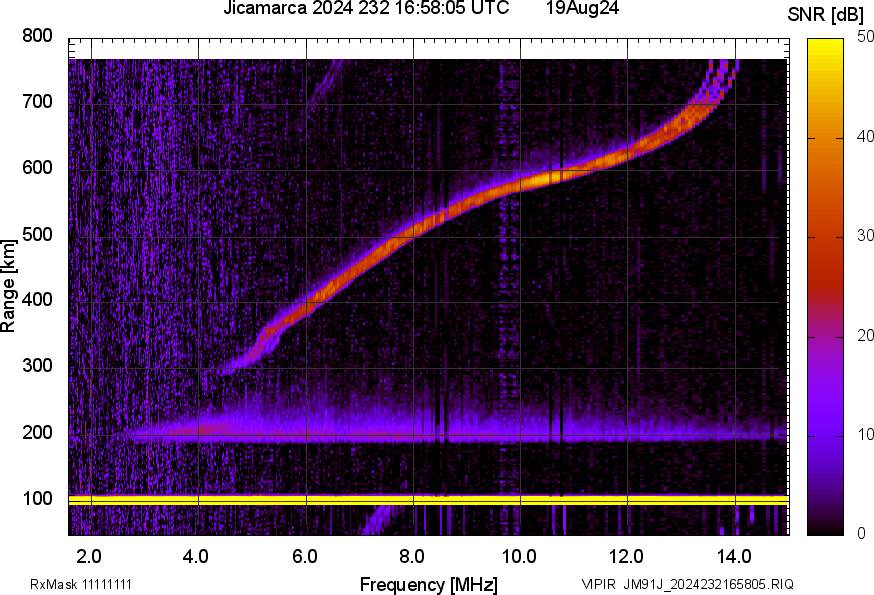Click the RxMask 11111111 label

(x=81, y=584)
